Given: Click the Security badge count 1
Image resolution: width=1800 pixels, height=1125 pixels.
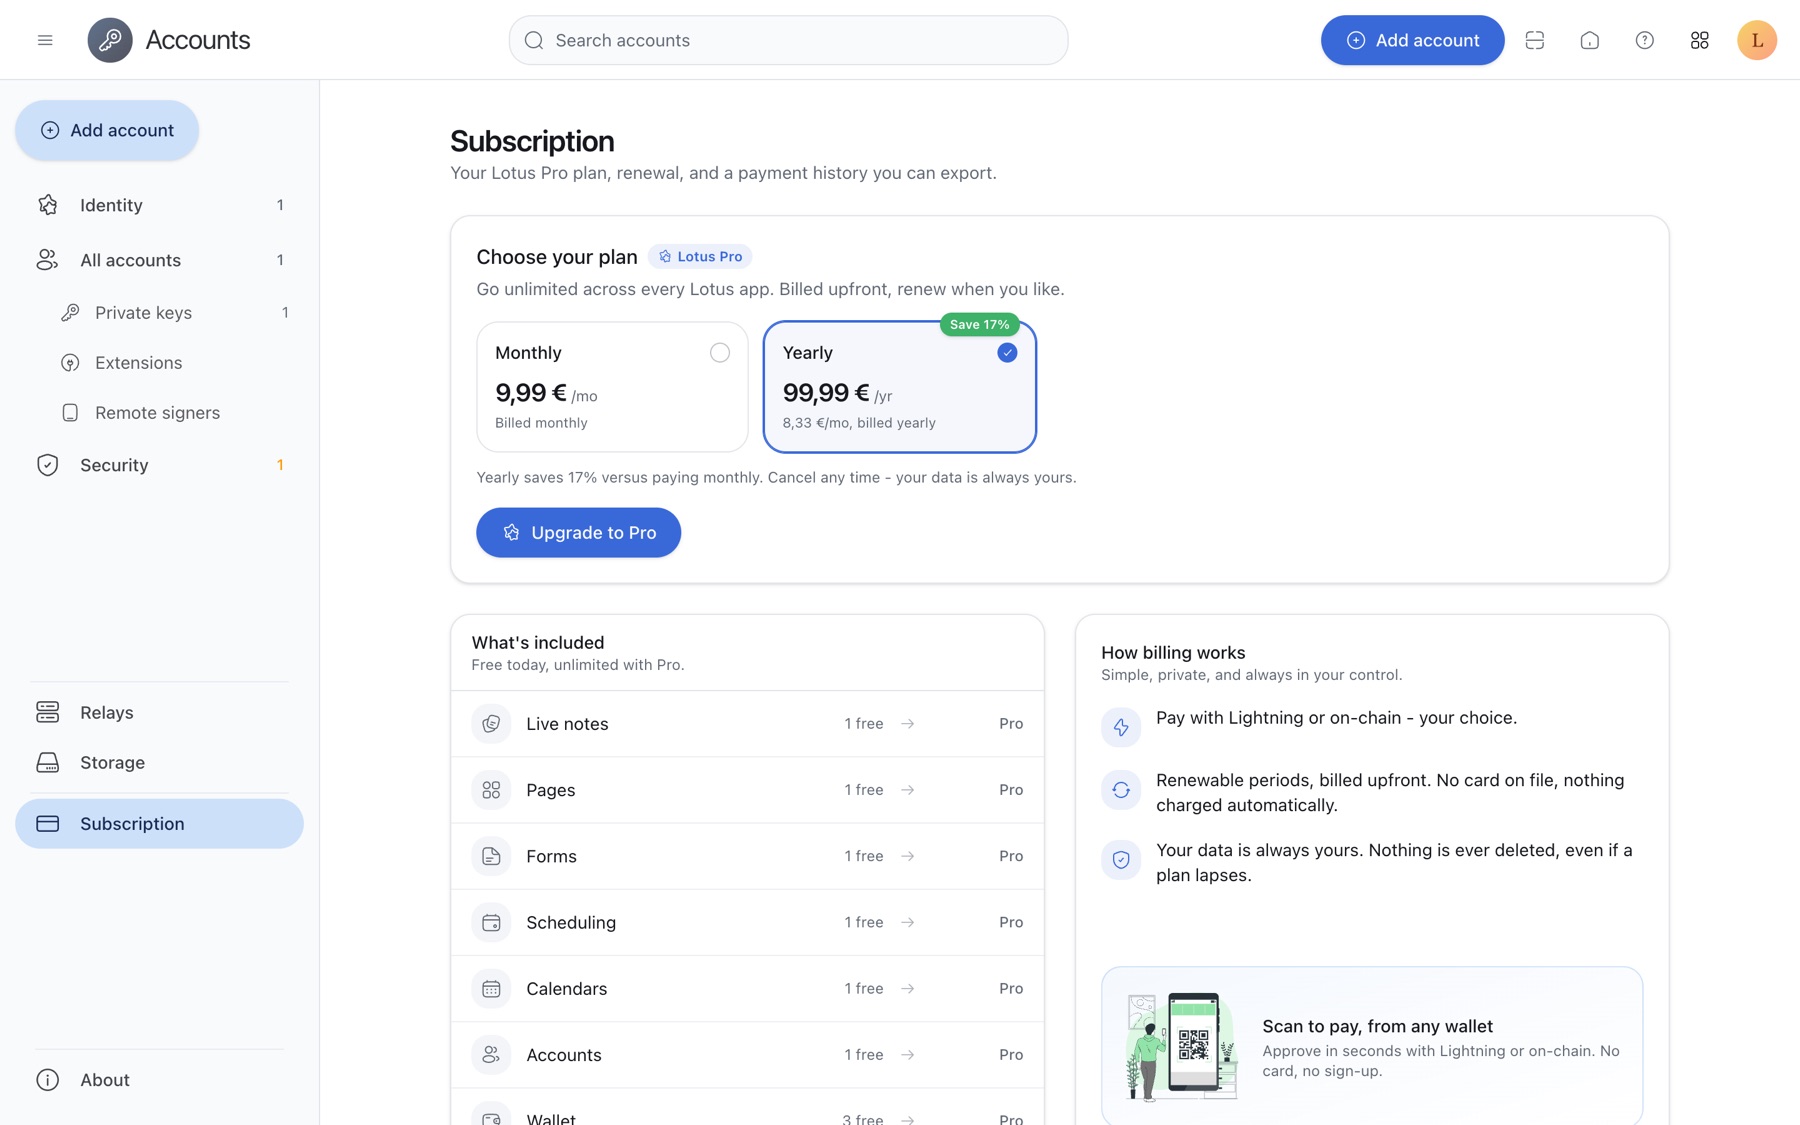Looking at the screenshot, I should (280, 465).
